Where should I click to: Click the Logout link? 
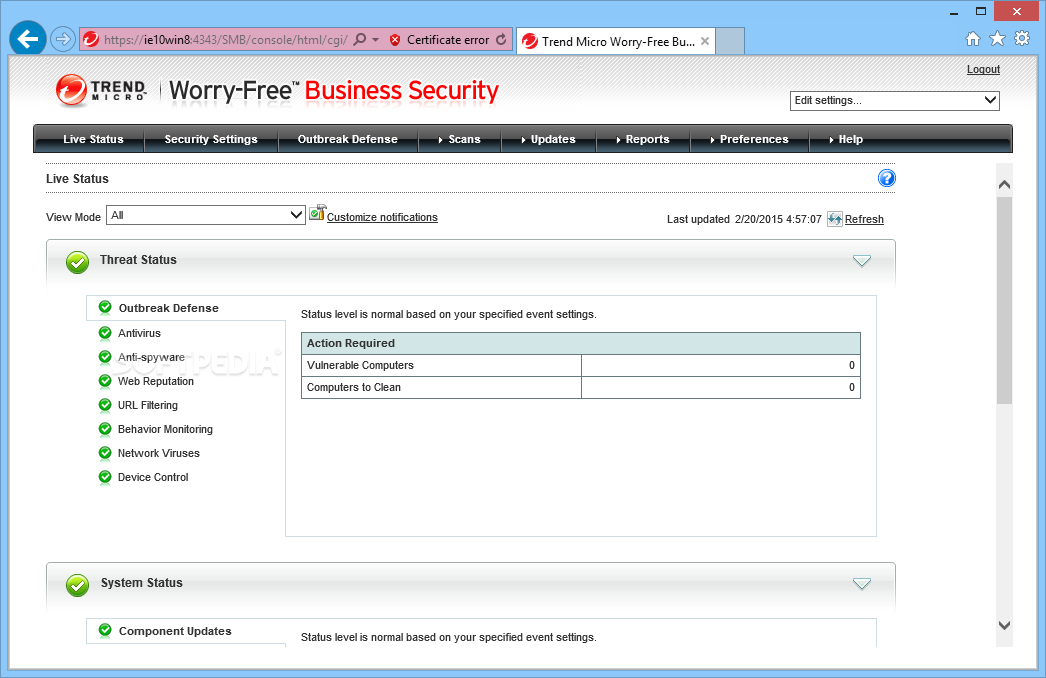[983, 69]
